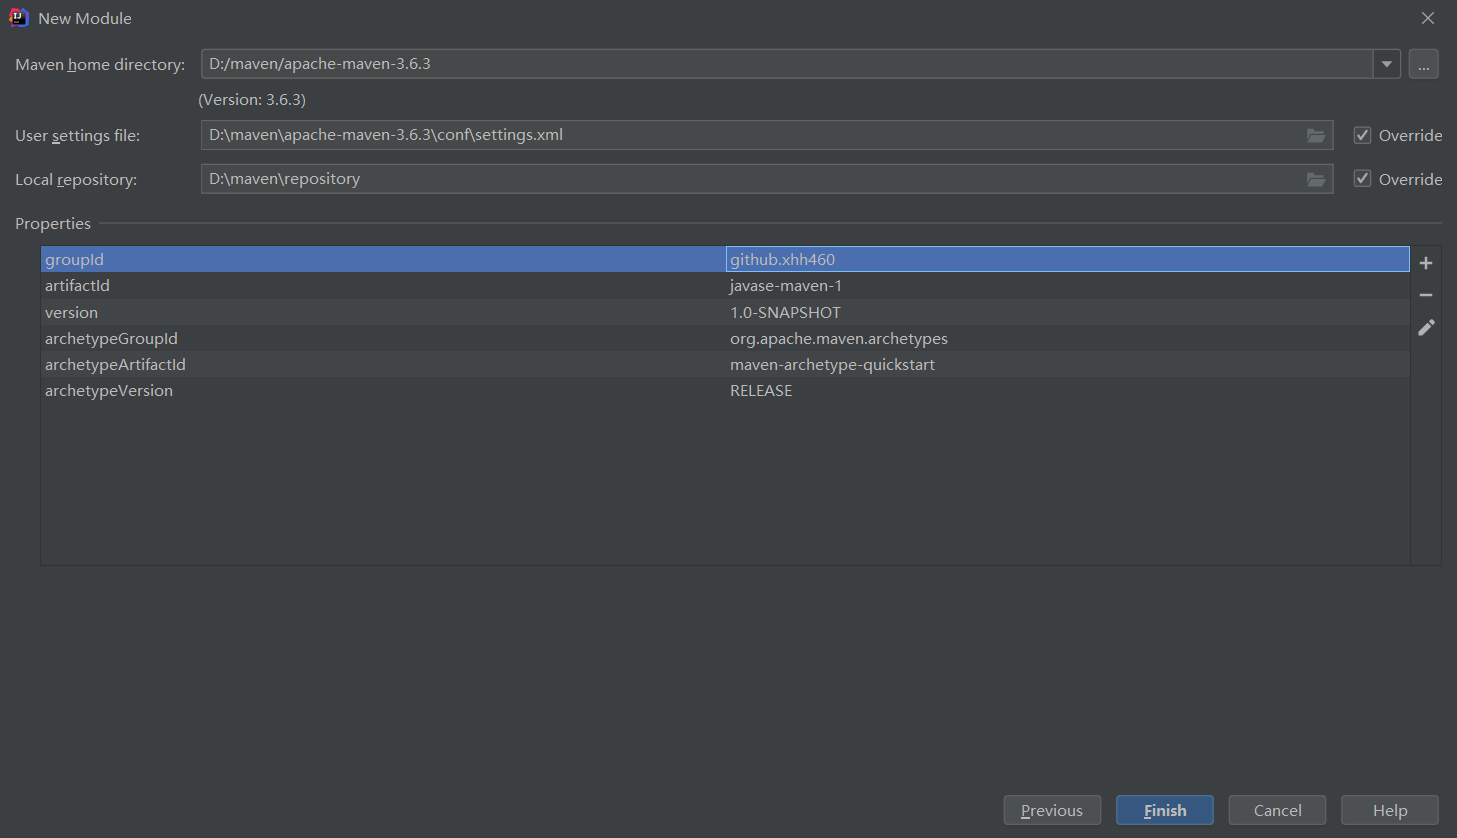Click the Previous button
Viewport: 1457px width, 838px height.
point(1052,810)
